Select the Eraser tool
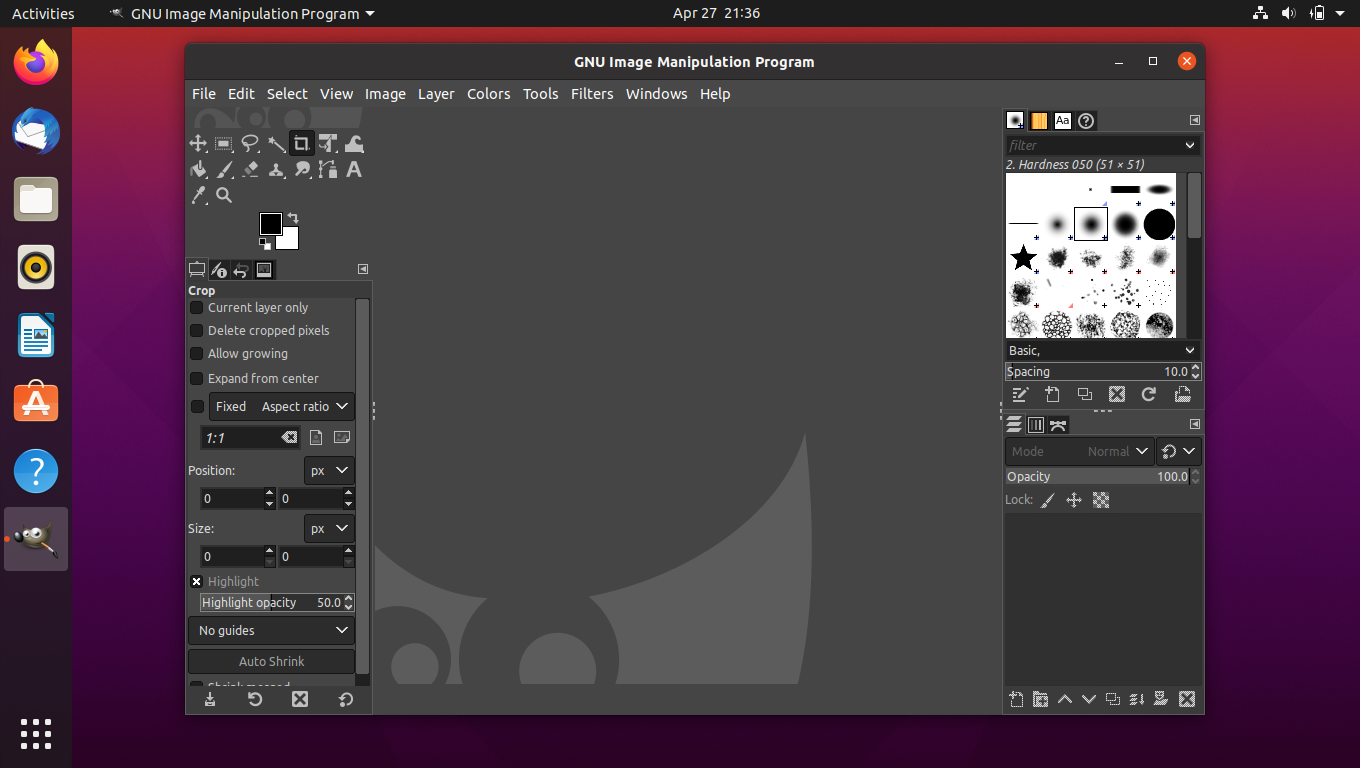 point(250,169)
